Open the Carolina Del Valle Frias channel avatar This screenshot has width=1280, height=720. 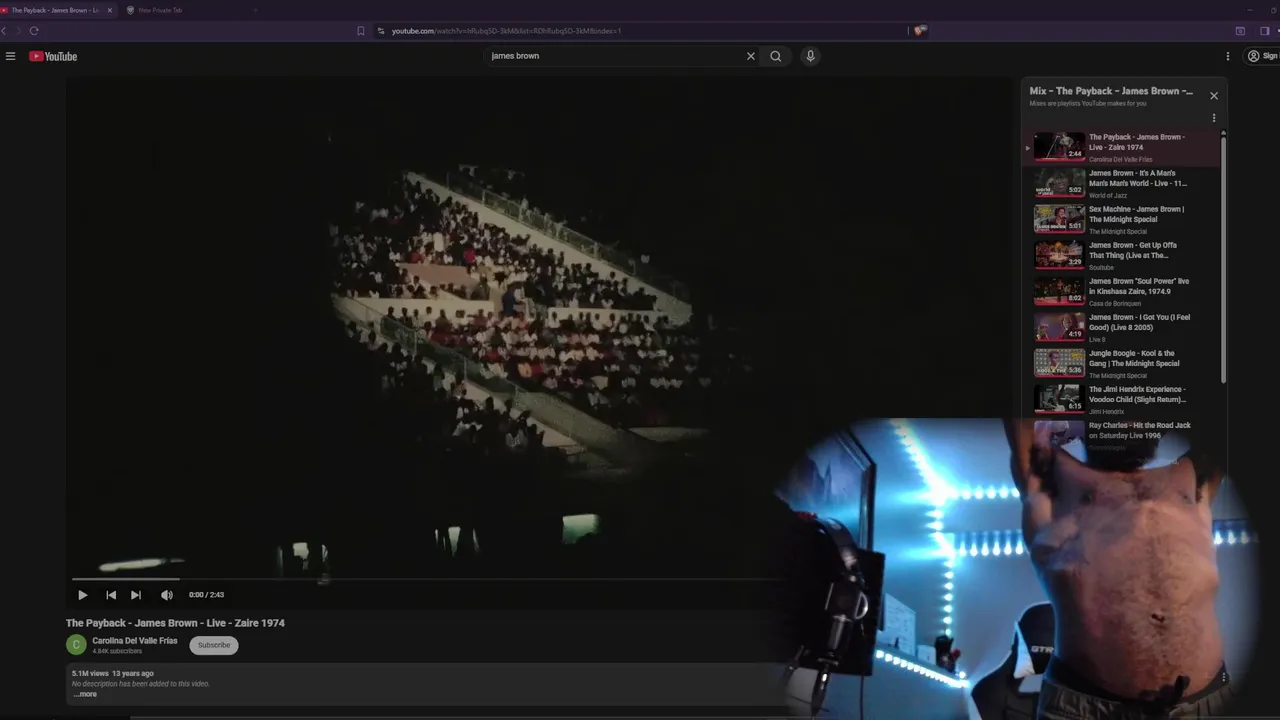tap(76, 645)
